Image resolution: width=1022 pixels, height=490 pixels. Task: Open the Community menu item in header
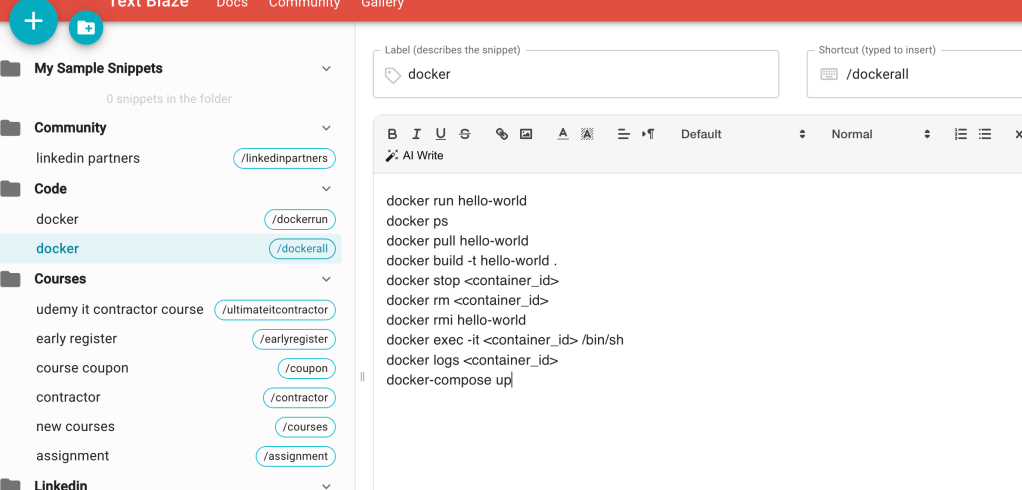304,4
